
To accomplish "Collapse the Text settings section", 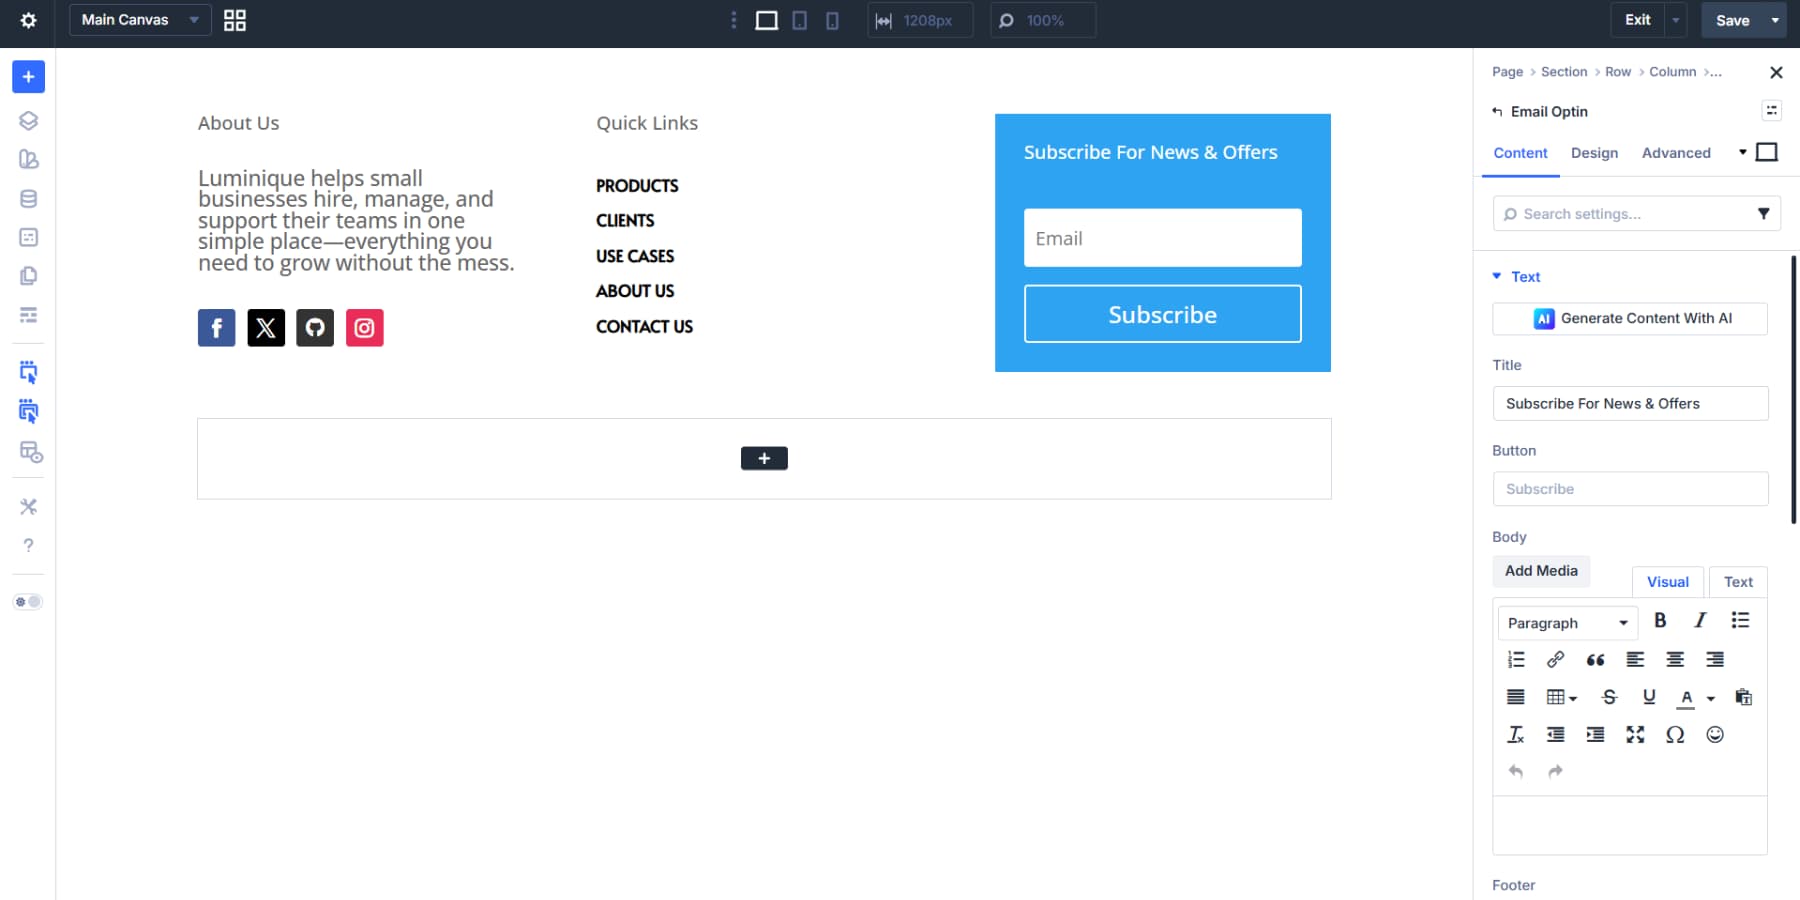I will tap(1496, 276).
